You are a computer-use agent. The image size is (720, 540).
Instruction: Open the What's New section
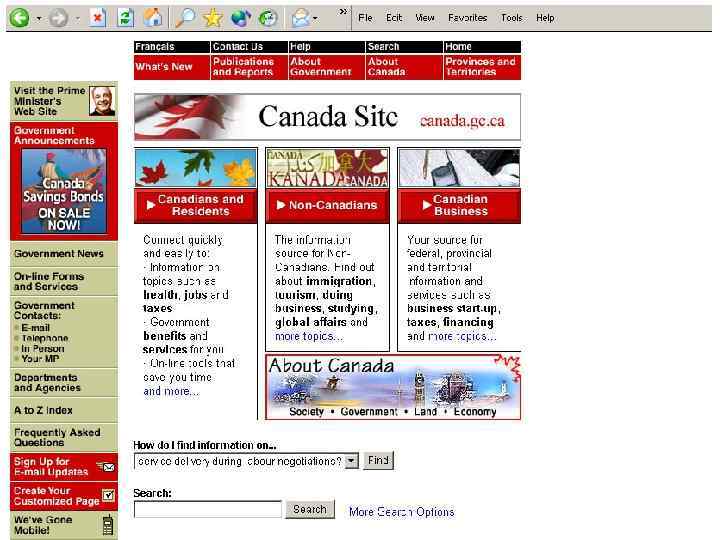point(172,67)
